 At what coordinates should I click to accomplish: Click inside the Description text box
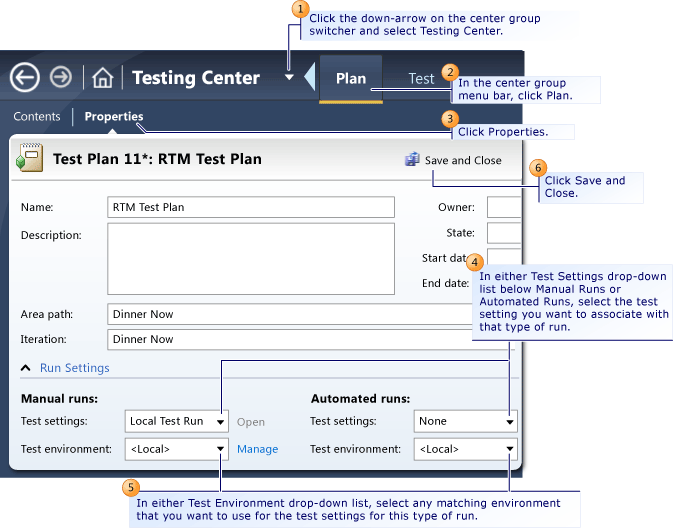click(x=251, y=259)
